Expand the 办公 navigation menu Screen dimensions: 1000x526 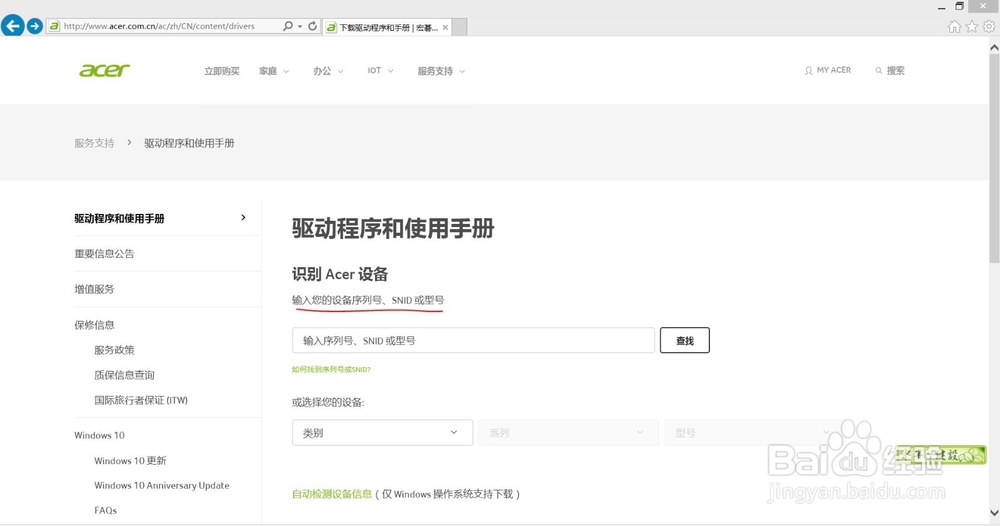coord(328,71)
